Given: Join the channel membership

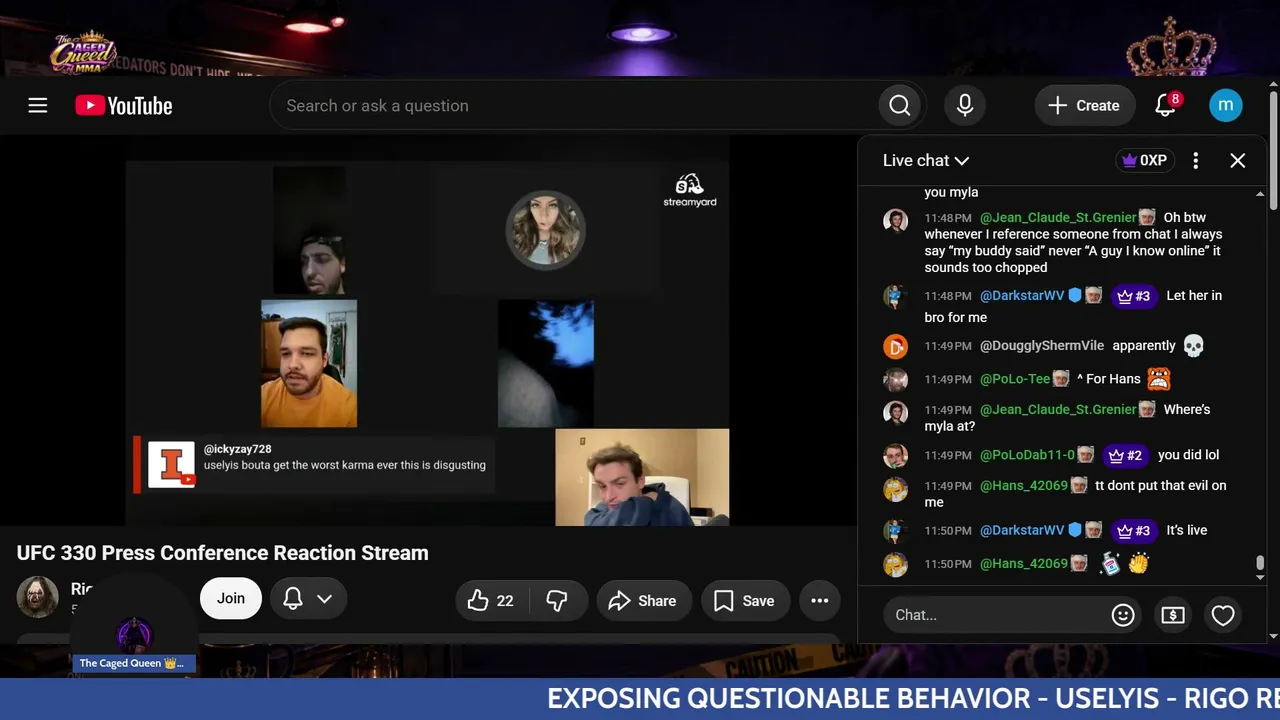Looking at the screenshot, I should click(231, 598).
